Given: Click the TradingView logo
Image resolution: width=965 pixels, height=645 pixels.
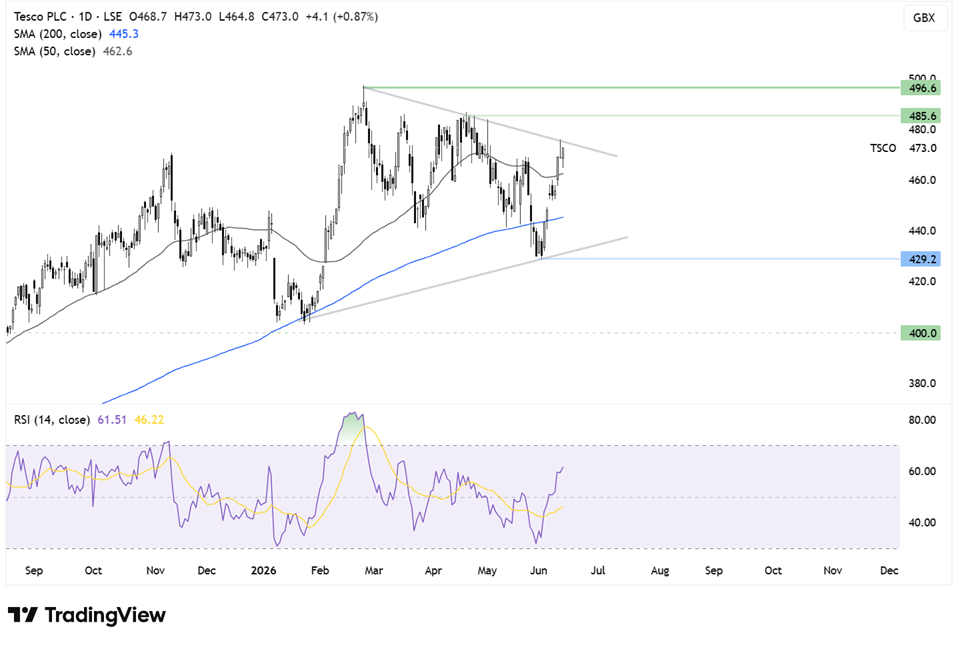Looking at the screenshot, I should [87, 615].
